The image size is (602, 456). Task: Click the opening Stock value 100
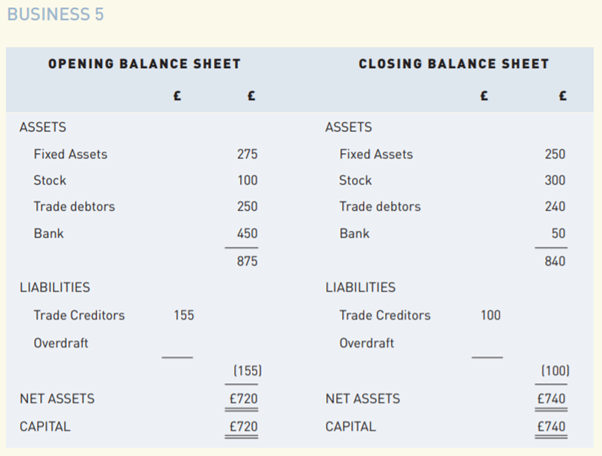(247, 180)
